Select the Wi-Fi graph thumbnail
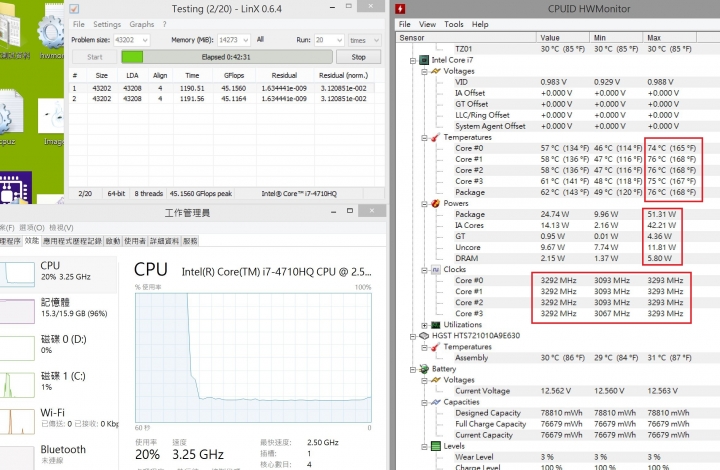 (x=17, y=421)
